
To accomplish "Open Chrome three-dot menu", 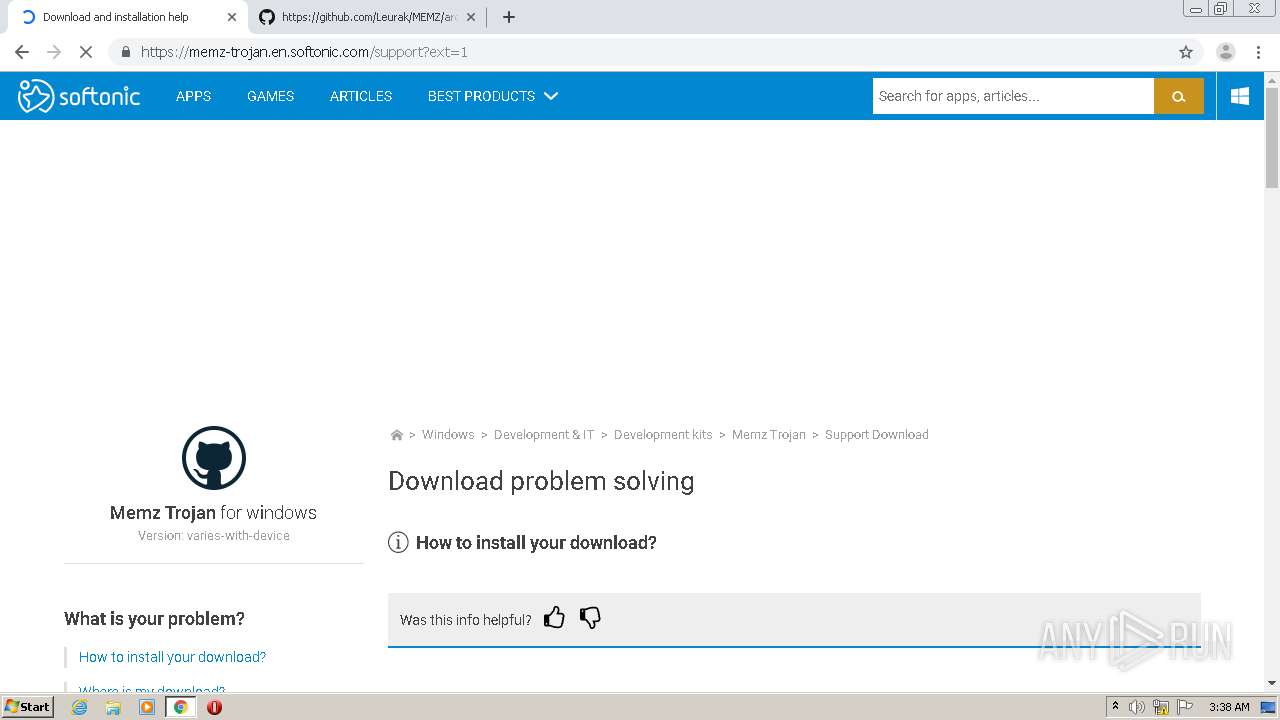I will point(1258,52).
